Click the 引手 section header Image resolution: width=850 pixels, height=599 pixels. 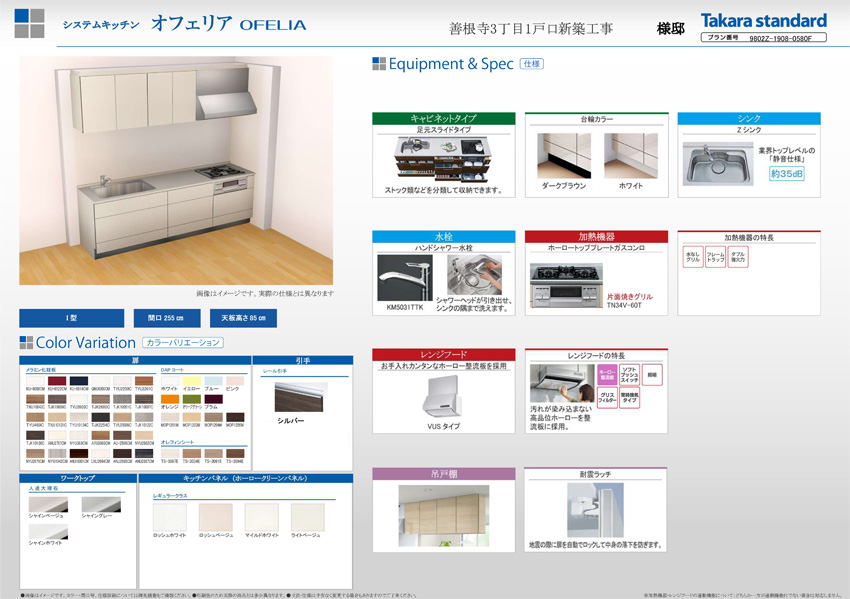click(x=302, y=360)
